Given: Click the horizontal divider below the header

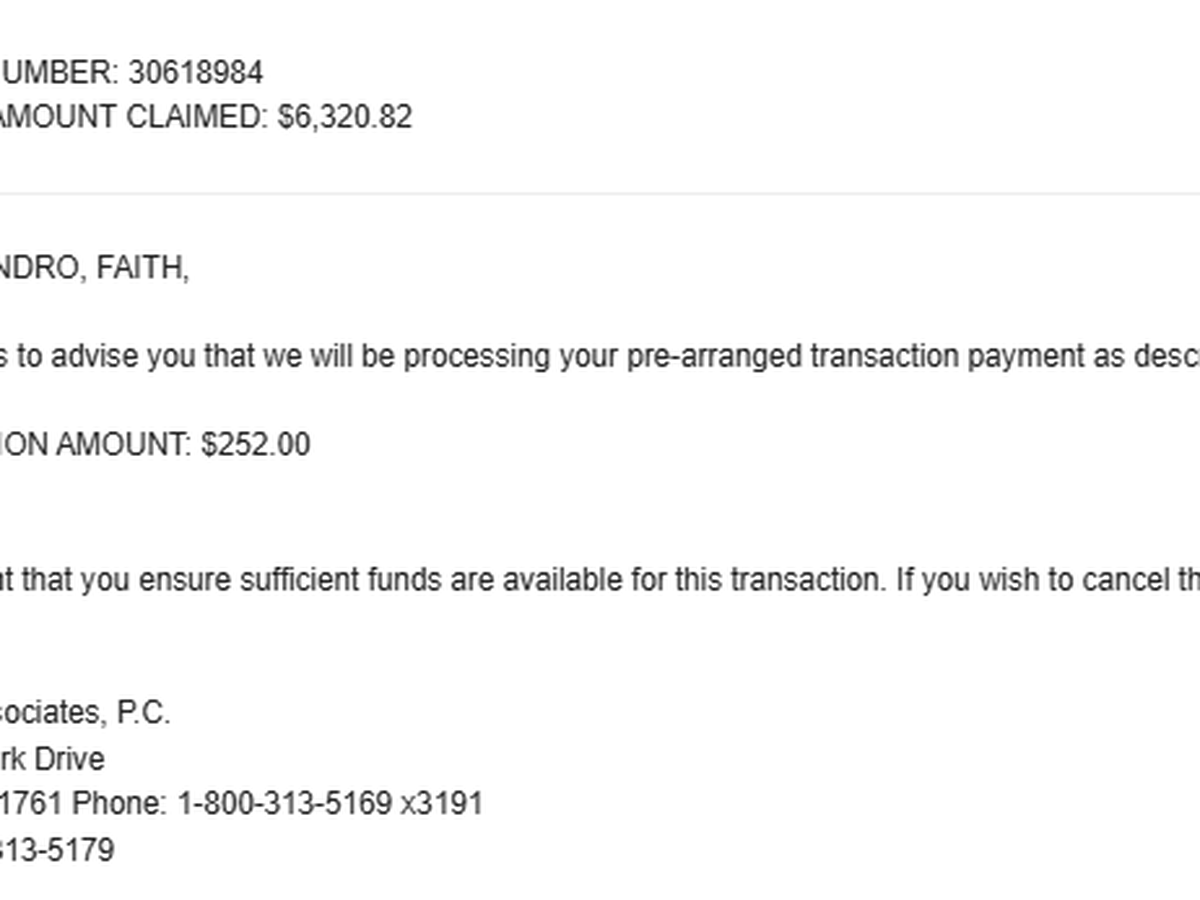Looking at the screenshot, I should tap(600, 194).
